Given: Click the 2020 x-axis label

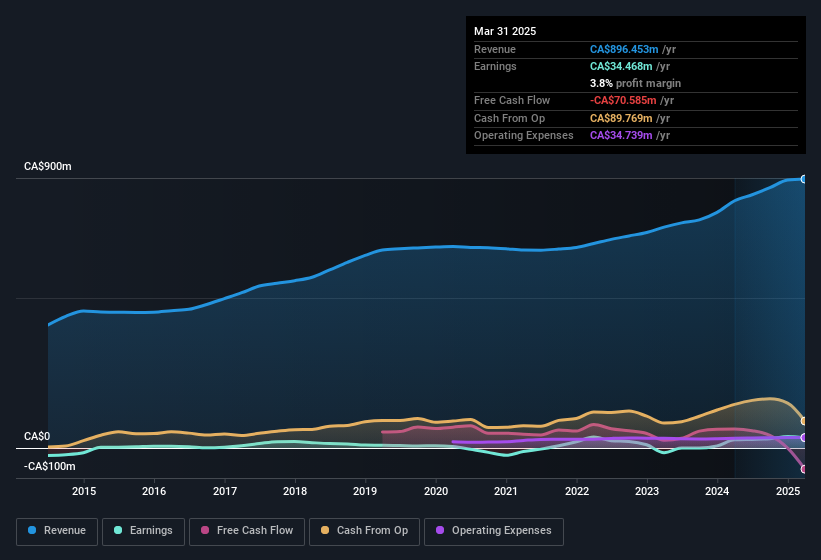Looking at the screenshot, I should coord(436,491).
